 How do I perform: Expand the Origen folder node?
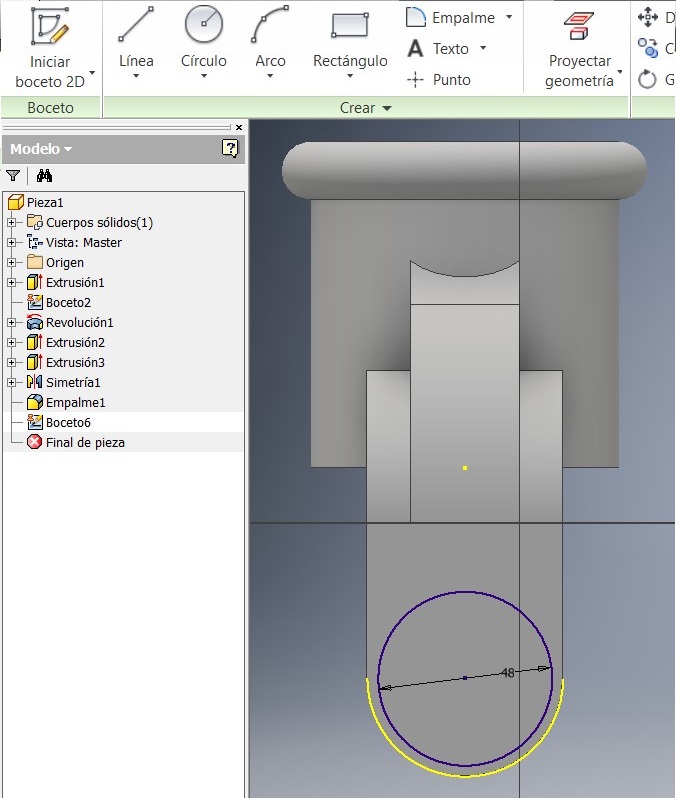12,263
